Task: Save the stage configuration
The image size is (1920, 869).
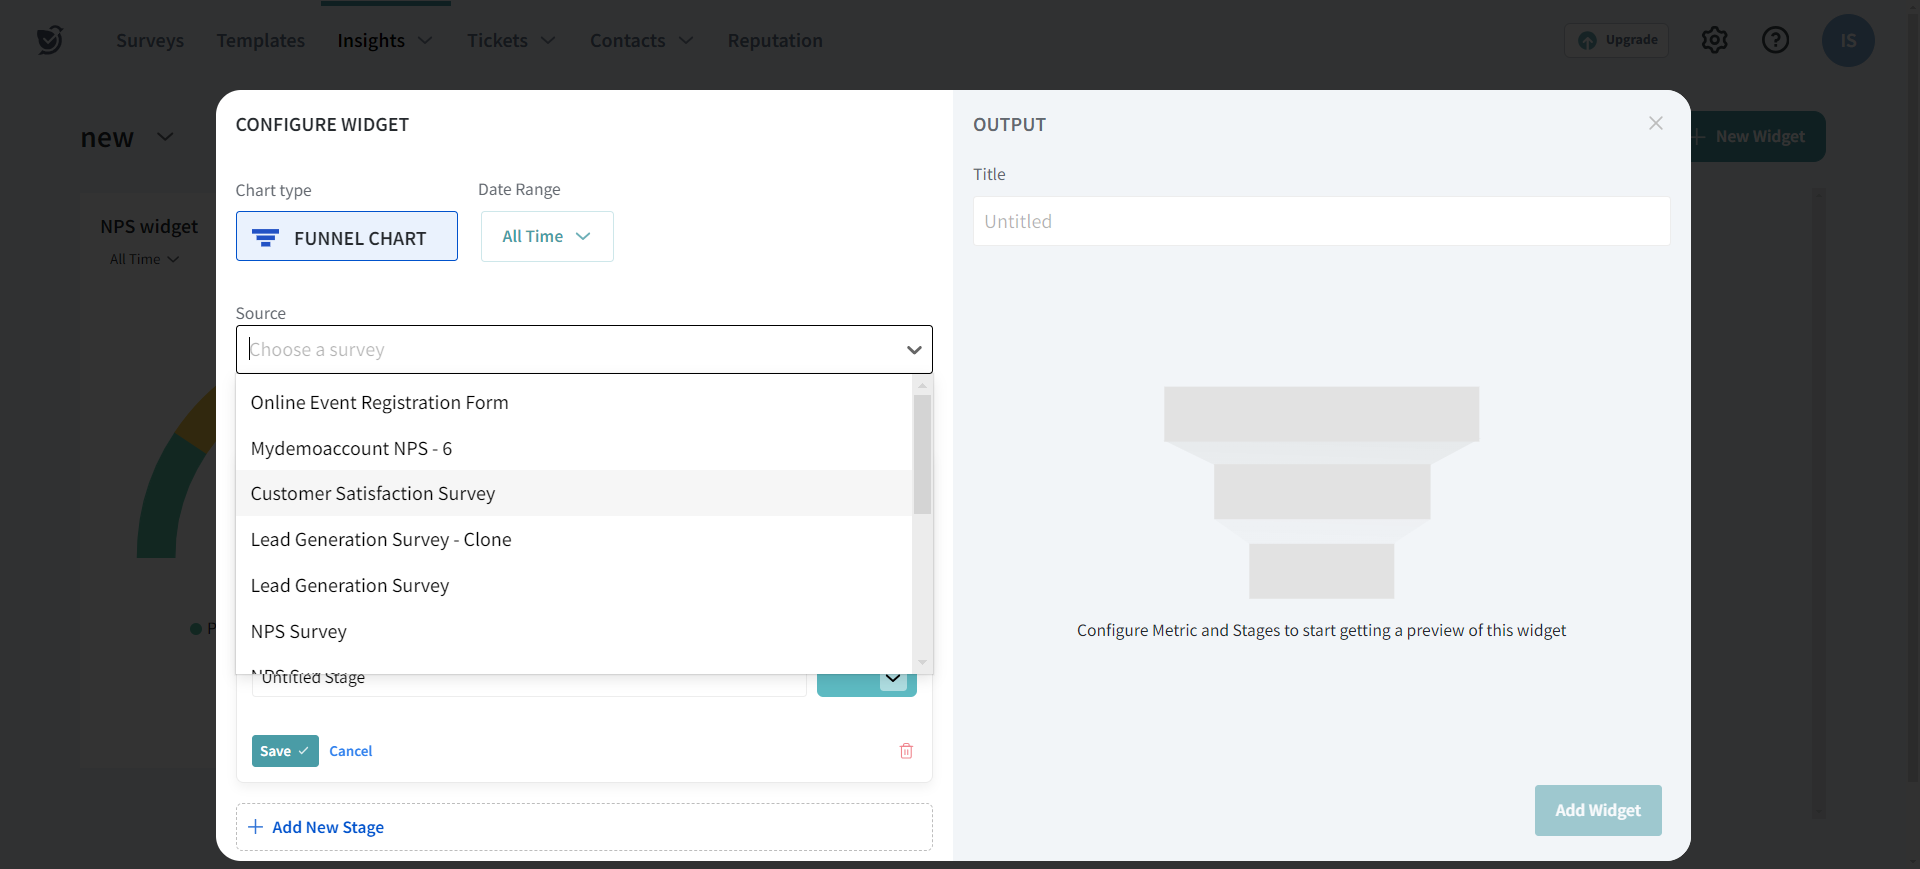Action: click(x=284, y=751)
